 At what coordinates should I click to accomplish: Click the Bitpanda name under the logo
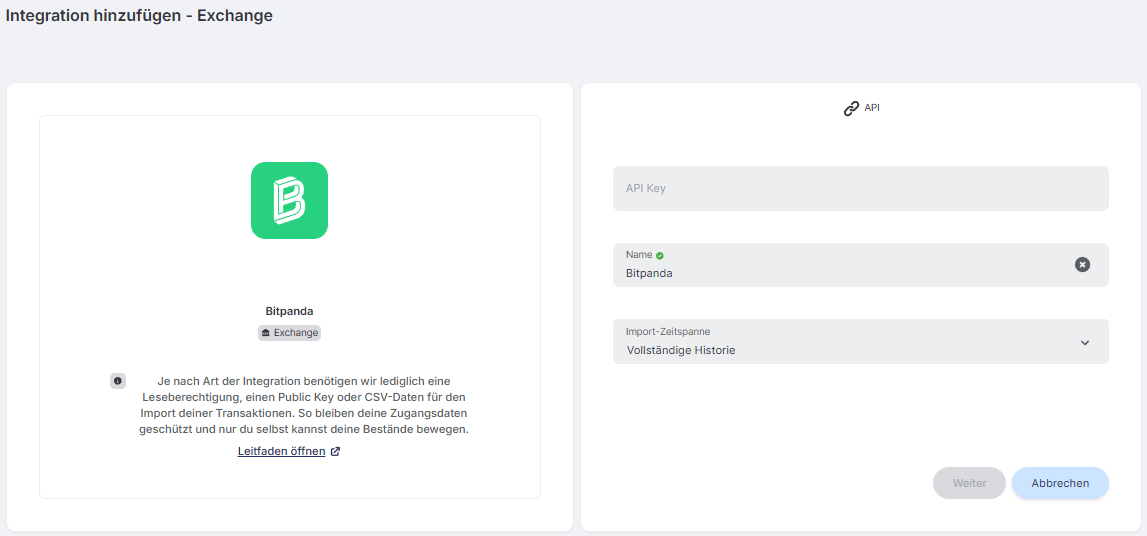coord(290,311)
